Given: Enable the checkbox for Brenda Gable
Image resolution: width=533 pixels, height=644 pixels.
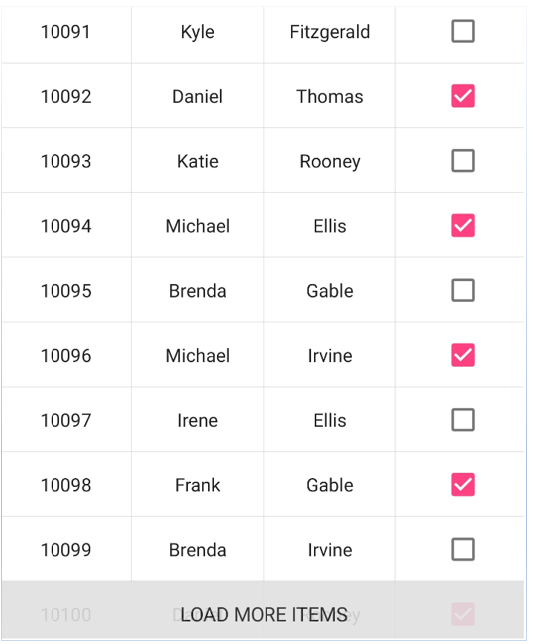Looking at the screenshot, I should pos(463,290).
